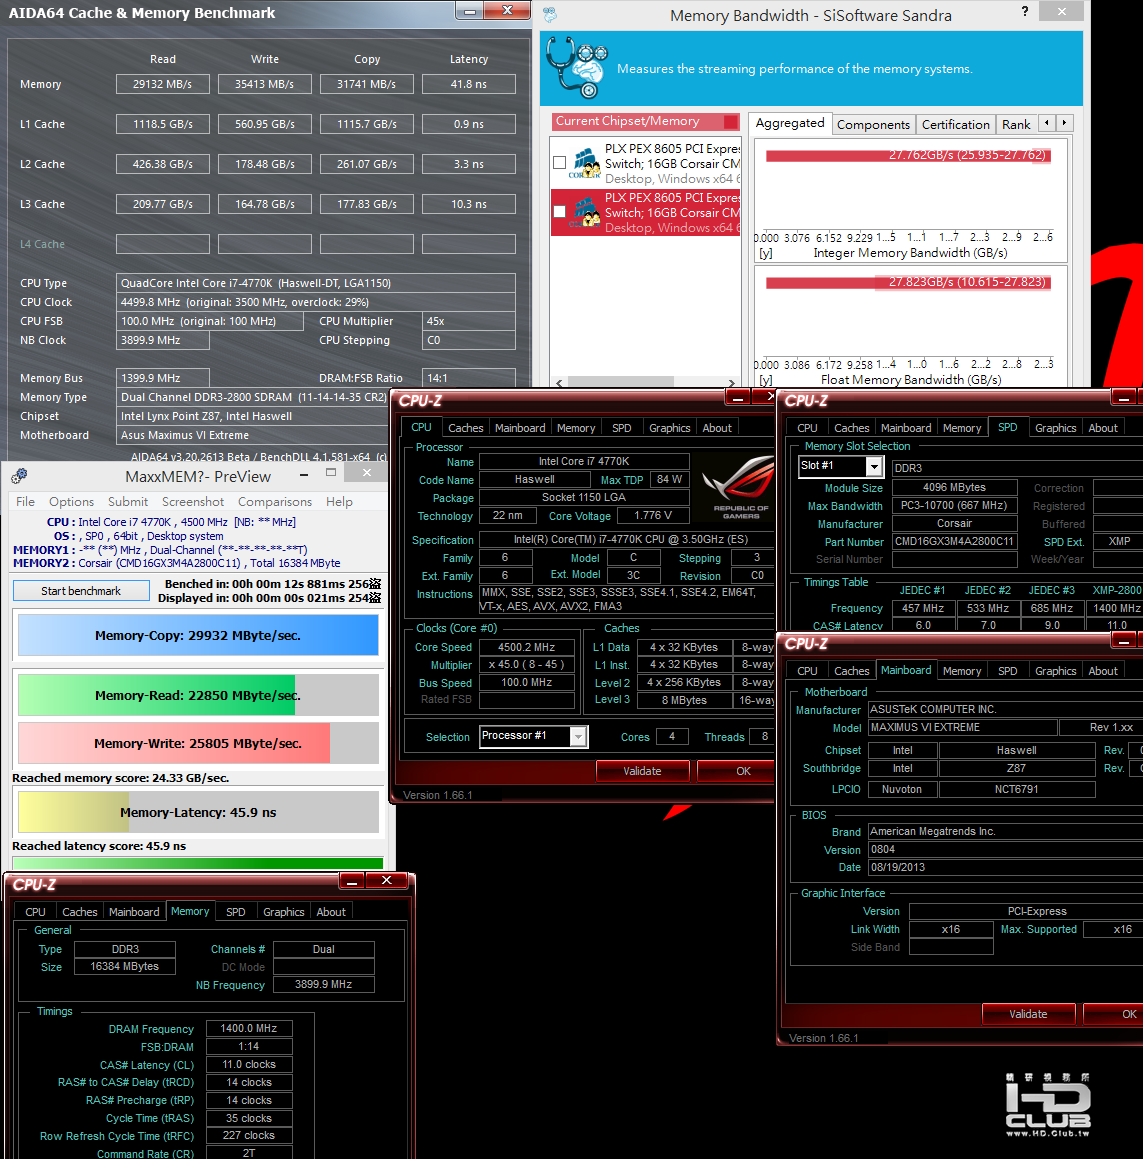Click Validate in CPU-Z Mainboard window
This screenshot has width=1143, height=1159.
[1028, 1014]
